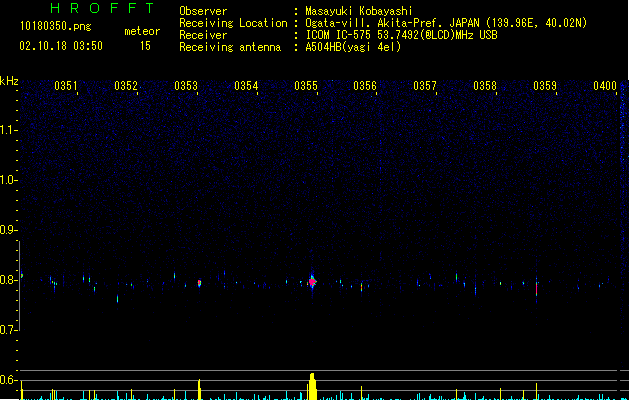This screenshot has width=629, height=400.
Task: Click the Receiving Location value line
Action: [446, 23]
